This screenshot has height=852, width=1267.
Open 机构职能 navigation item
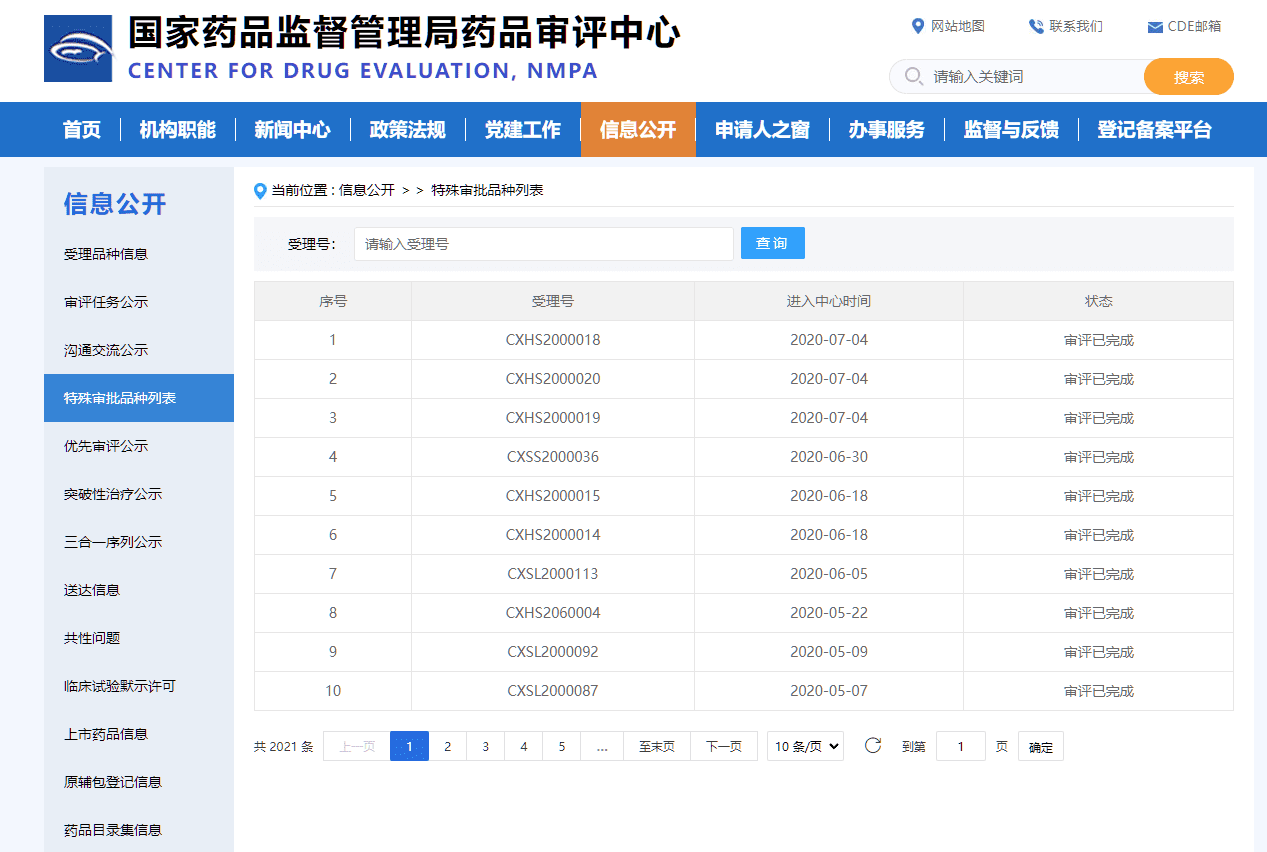click(x=178, y=130)
